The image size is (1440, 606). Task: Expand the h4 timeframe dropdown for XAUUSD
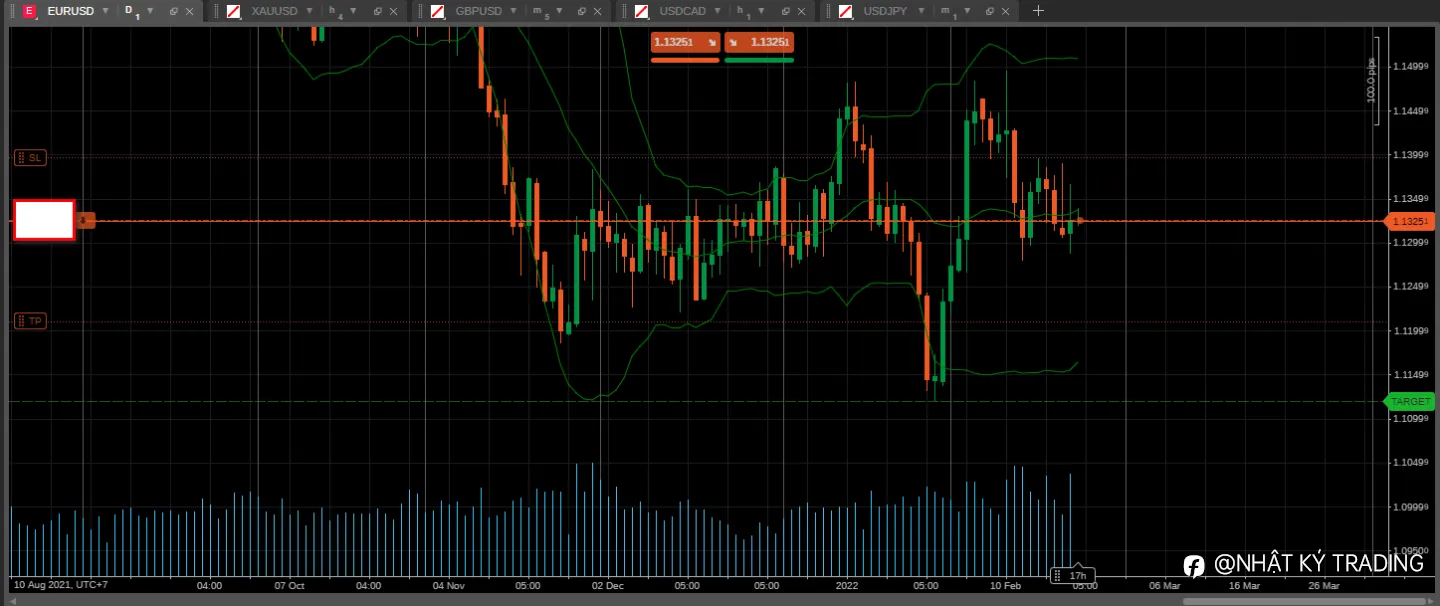[353, 11]
